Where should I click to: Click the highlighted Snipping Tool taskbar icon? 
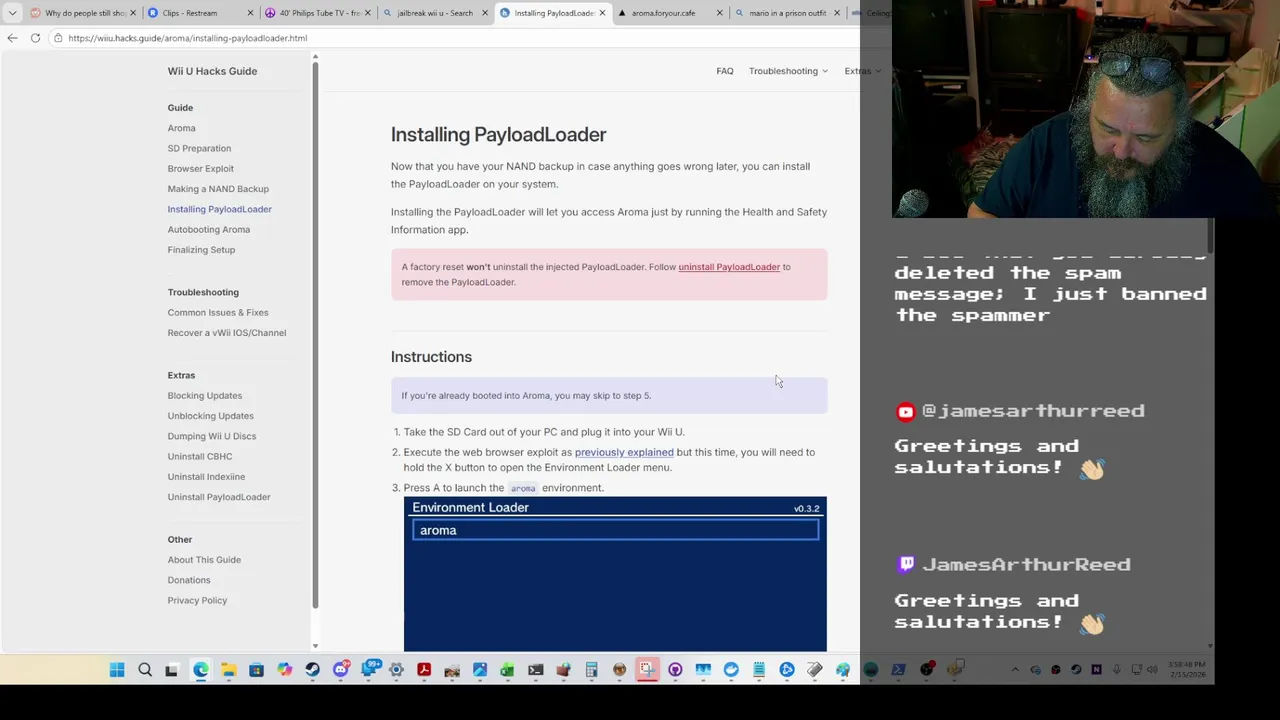647,670
